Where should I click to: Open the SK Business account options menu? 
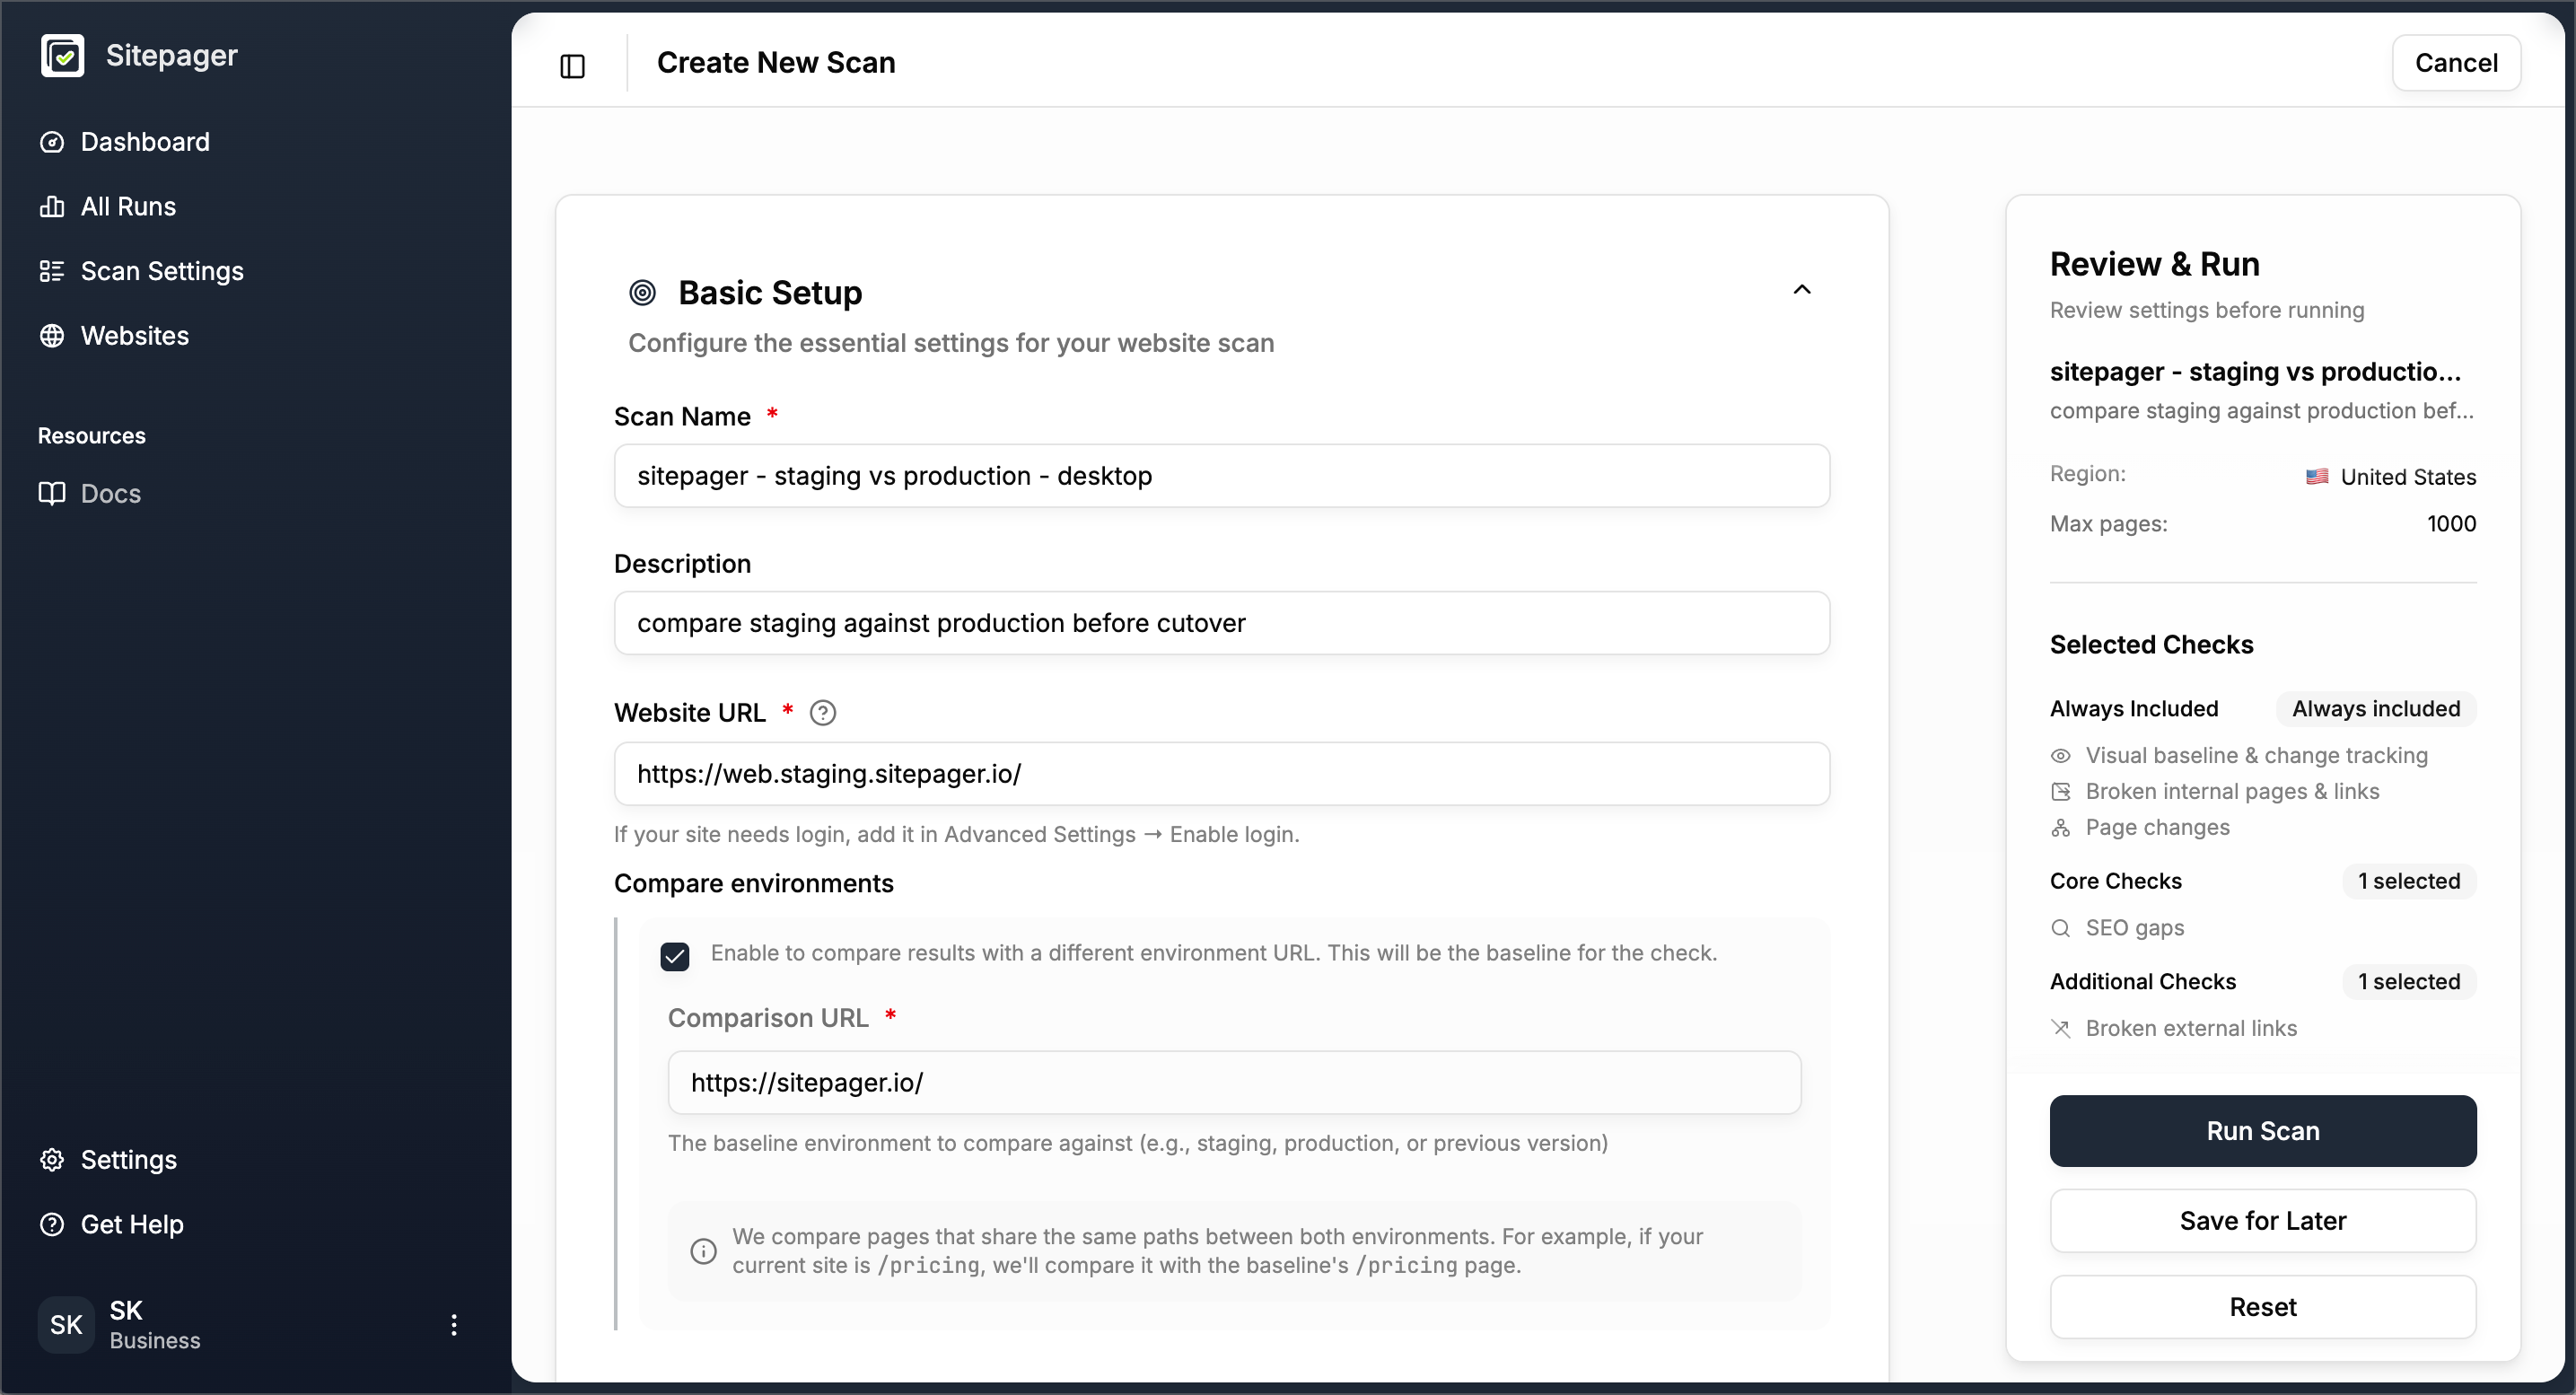coord(455,1324)
